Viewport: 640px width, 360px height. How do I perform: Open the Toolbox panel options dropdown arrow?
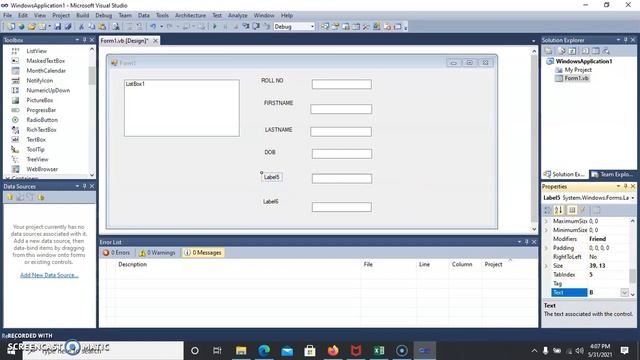click(77, 40)
